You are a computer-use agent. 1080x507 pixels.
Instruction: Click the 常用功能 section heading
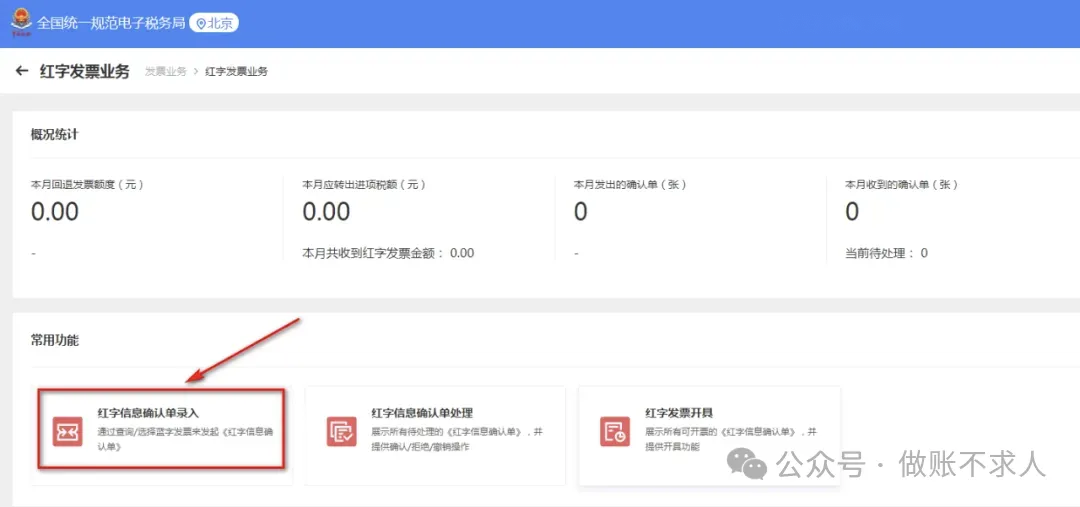(x=54, y=340)
